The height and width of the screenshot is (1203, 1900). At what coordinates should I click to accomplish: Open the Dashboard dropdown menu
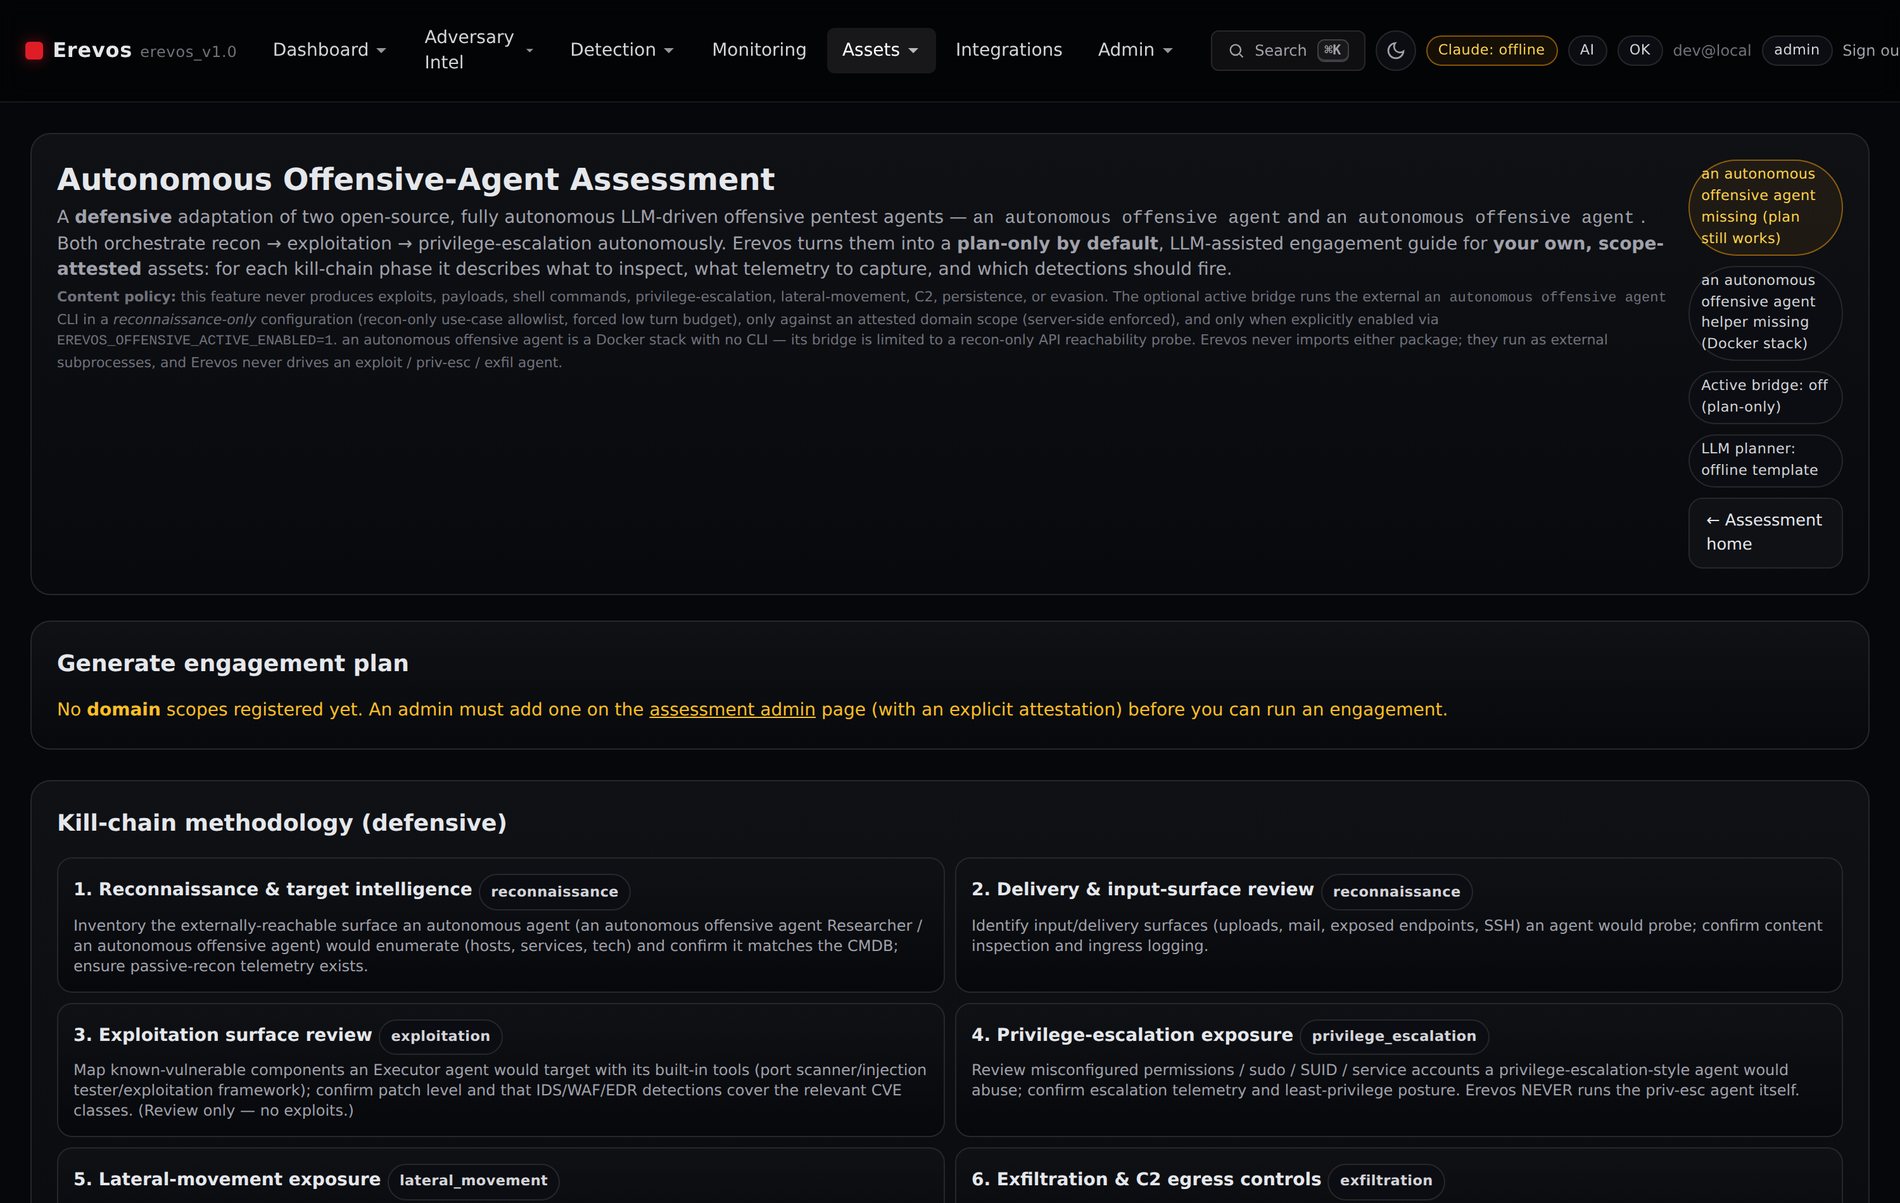[x=329, y=50]
